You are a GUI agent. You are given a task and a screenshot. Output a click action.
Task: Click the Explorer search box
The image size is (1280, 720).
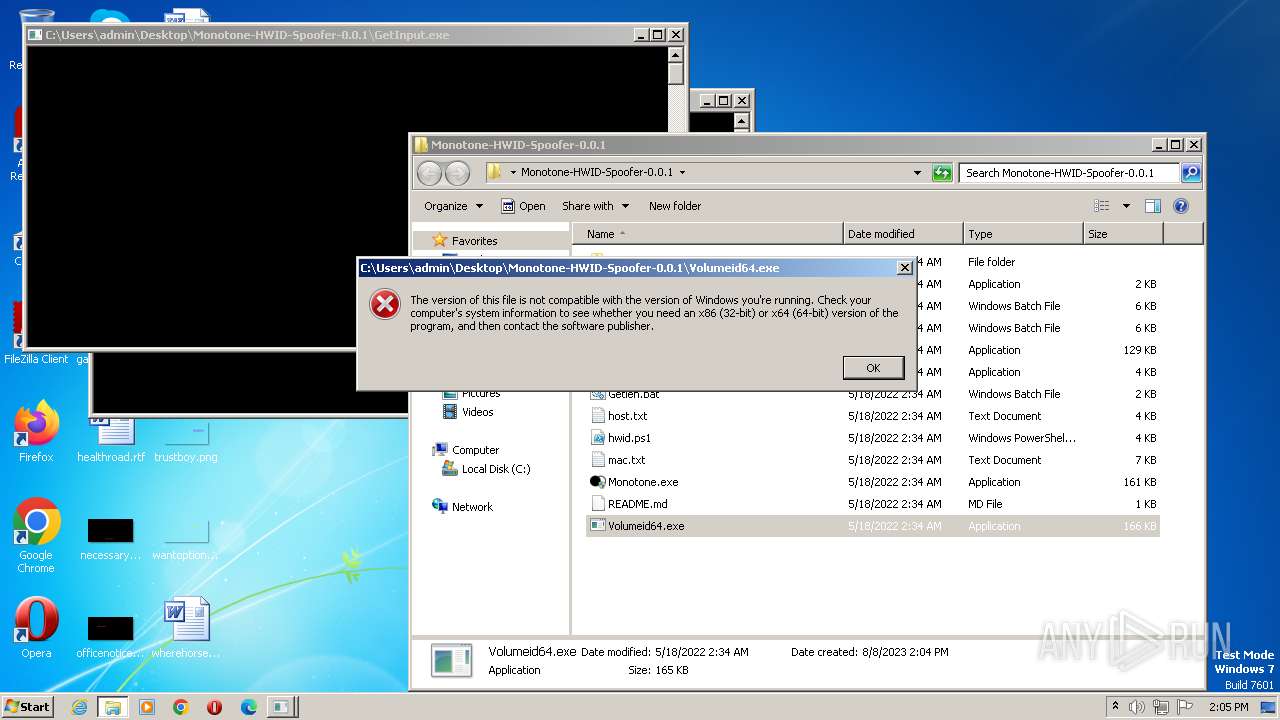point(1069,173)
